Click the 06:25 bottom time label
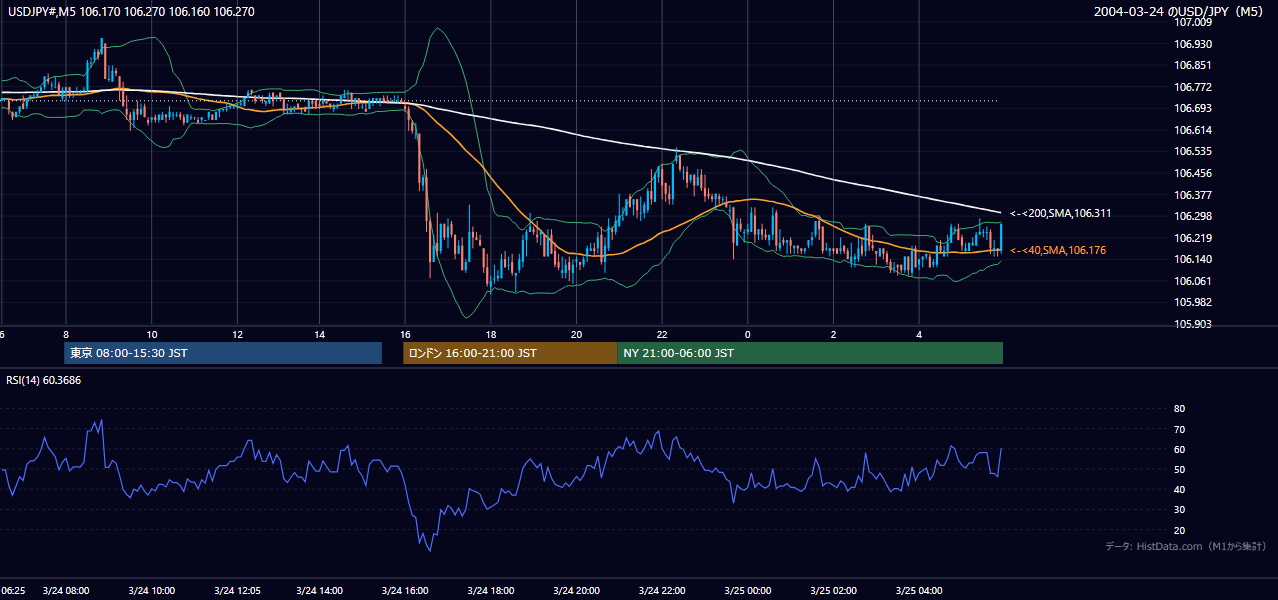Viewport: 1278px width, 600px height. pos(13,591)
